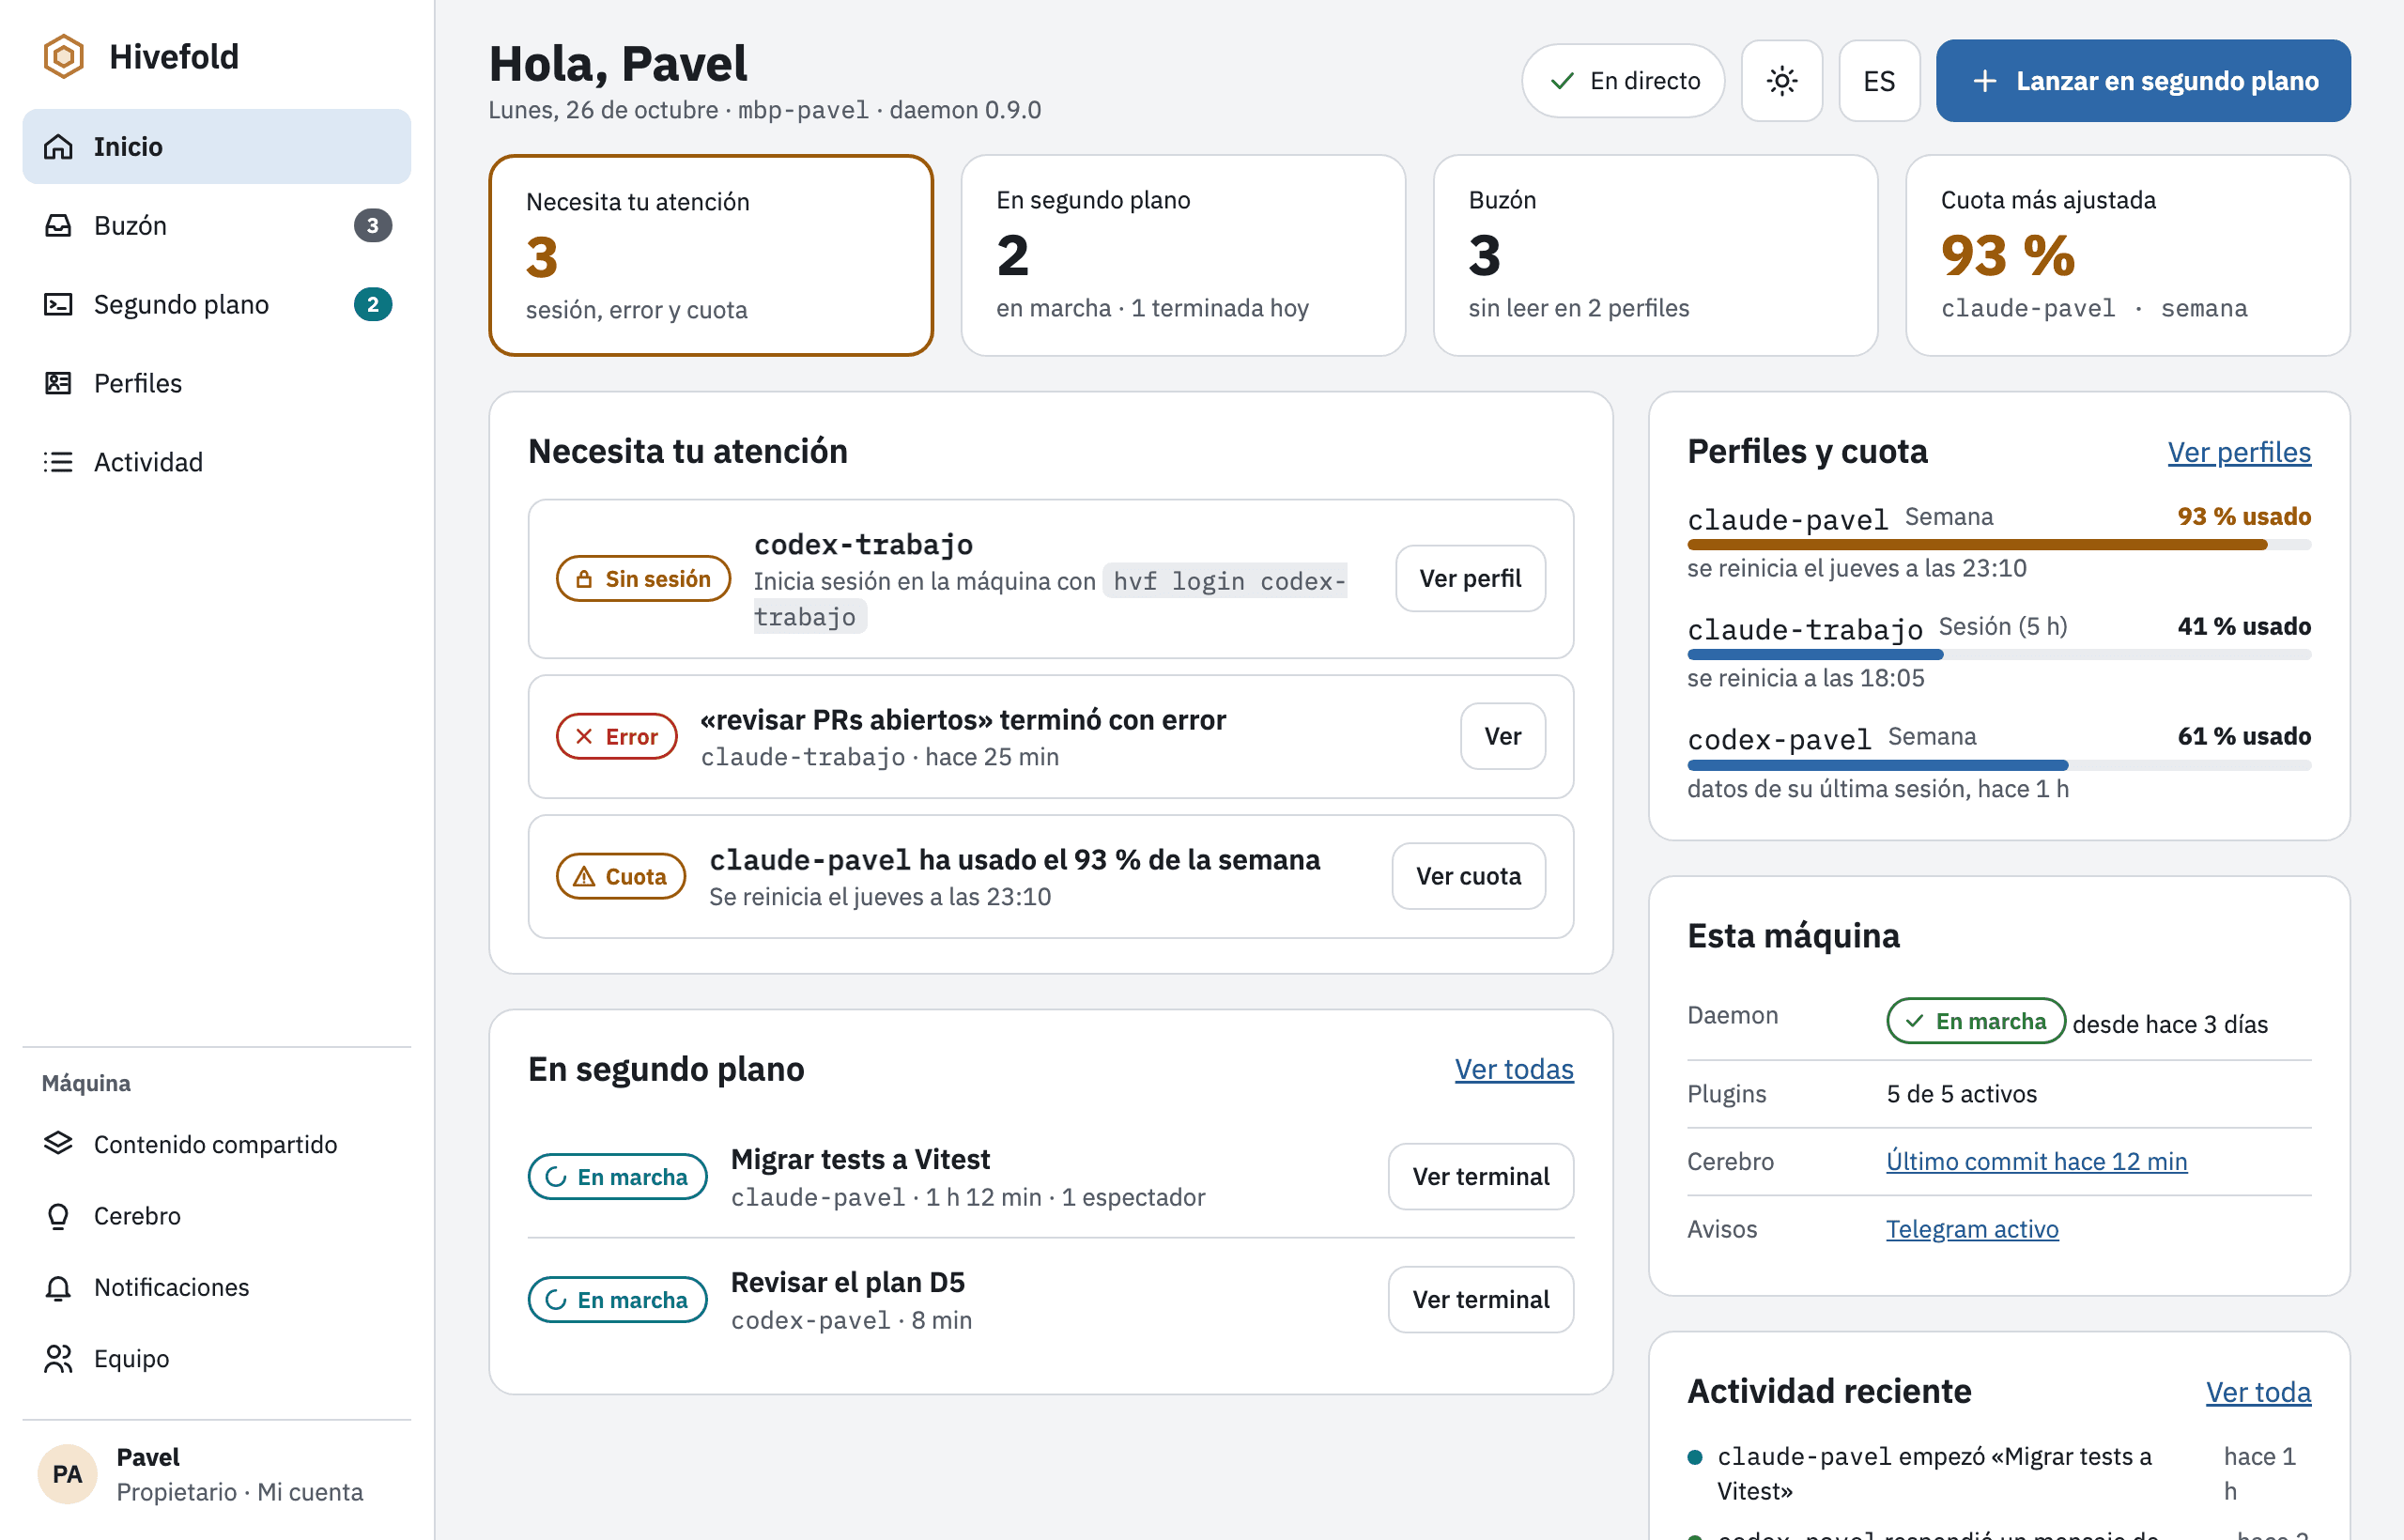Open Actividad in the sidebar
2404x1540 pixels.
point(217,462)
